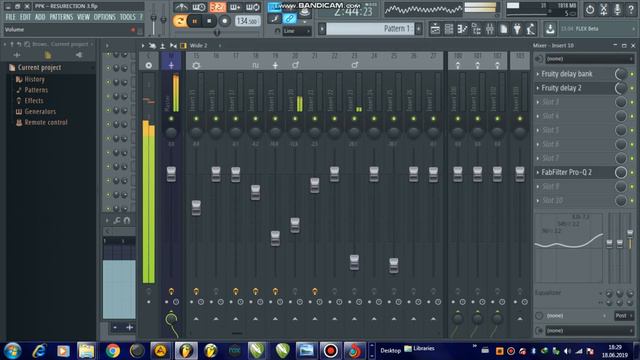640x360 pixels.
Task: Click the metronome icon
Action: point(181,7)
